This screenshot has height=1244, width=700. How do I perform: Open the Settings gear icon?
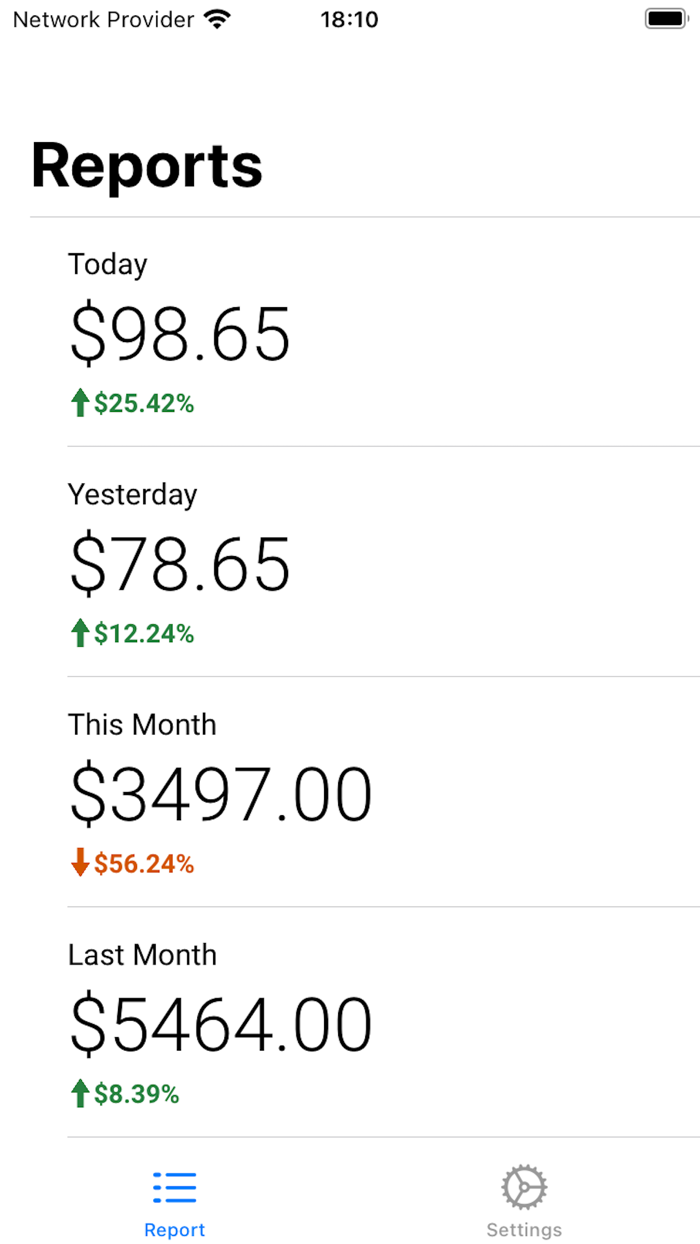[x=524, y=1186]
